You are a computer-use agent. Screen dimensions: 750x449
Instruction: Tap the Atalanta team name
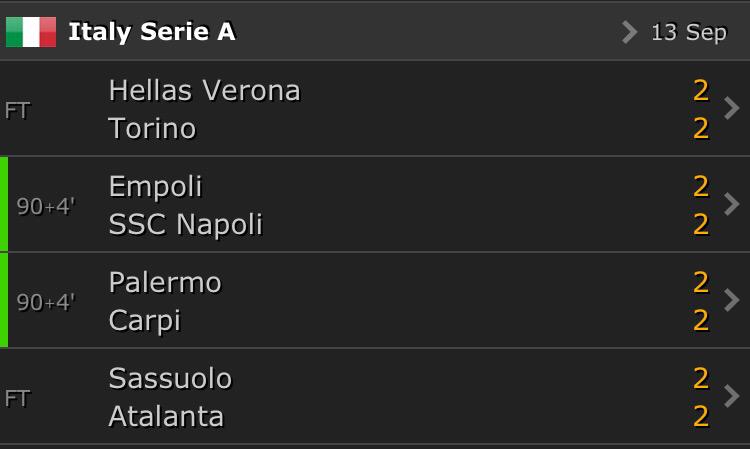pyautogui.click(x=166, y=416)
